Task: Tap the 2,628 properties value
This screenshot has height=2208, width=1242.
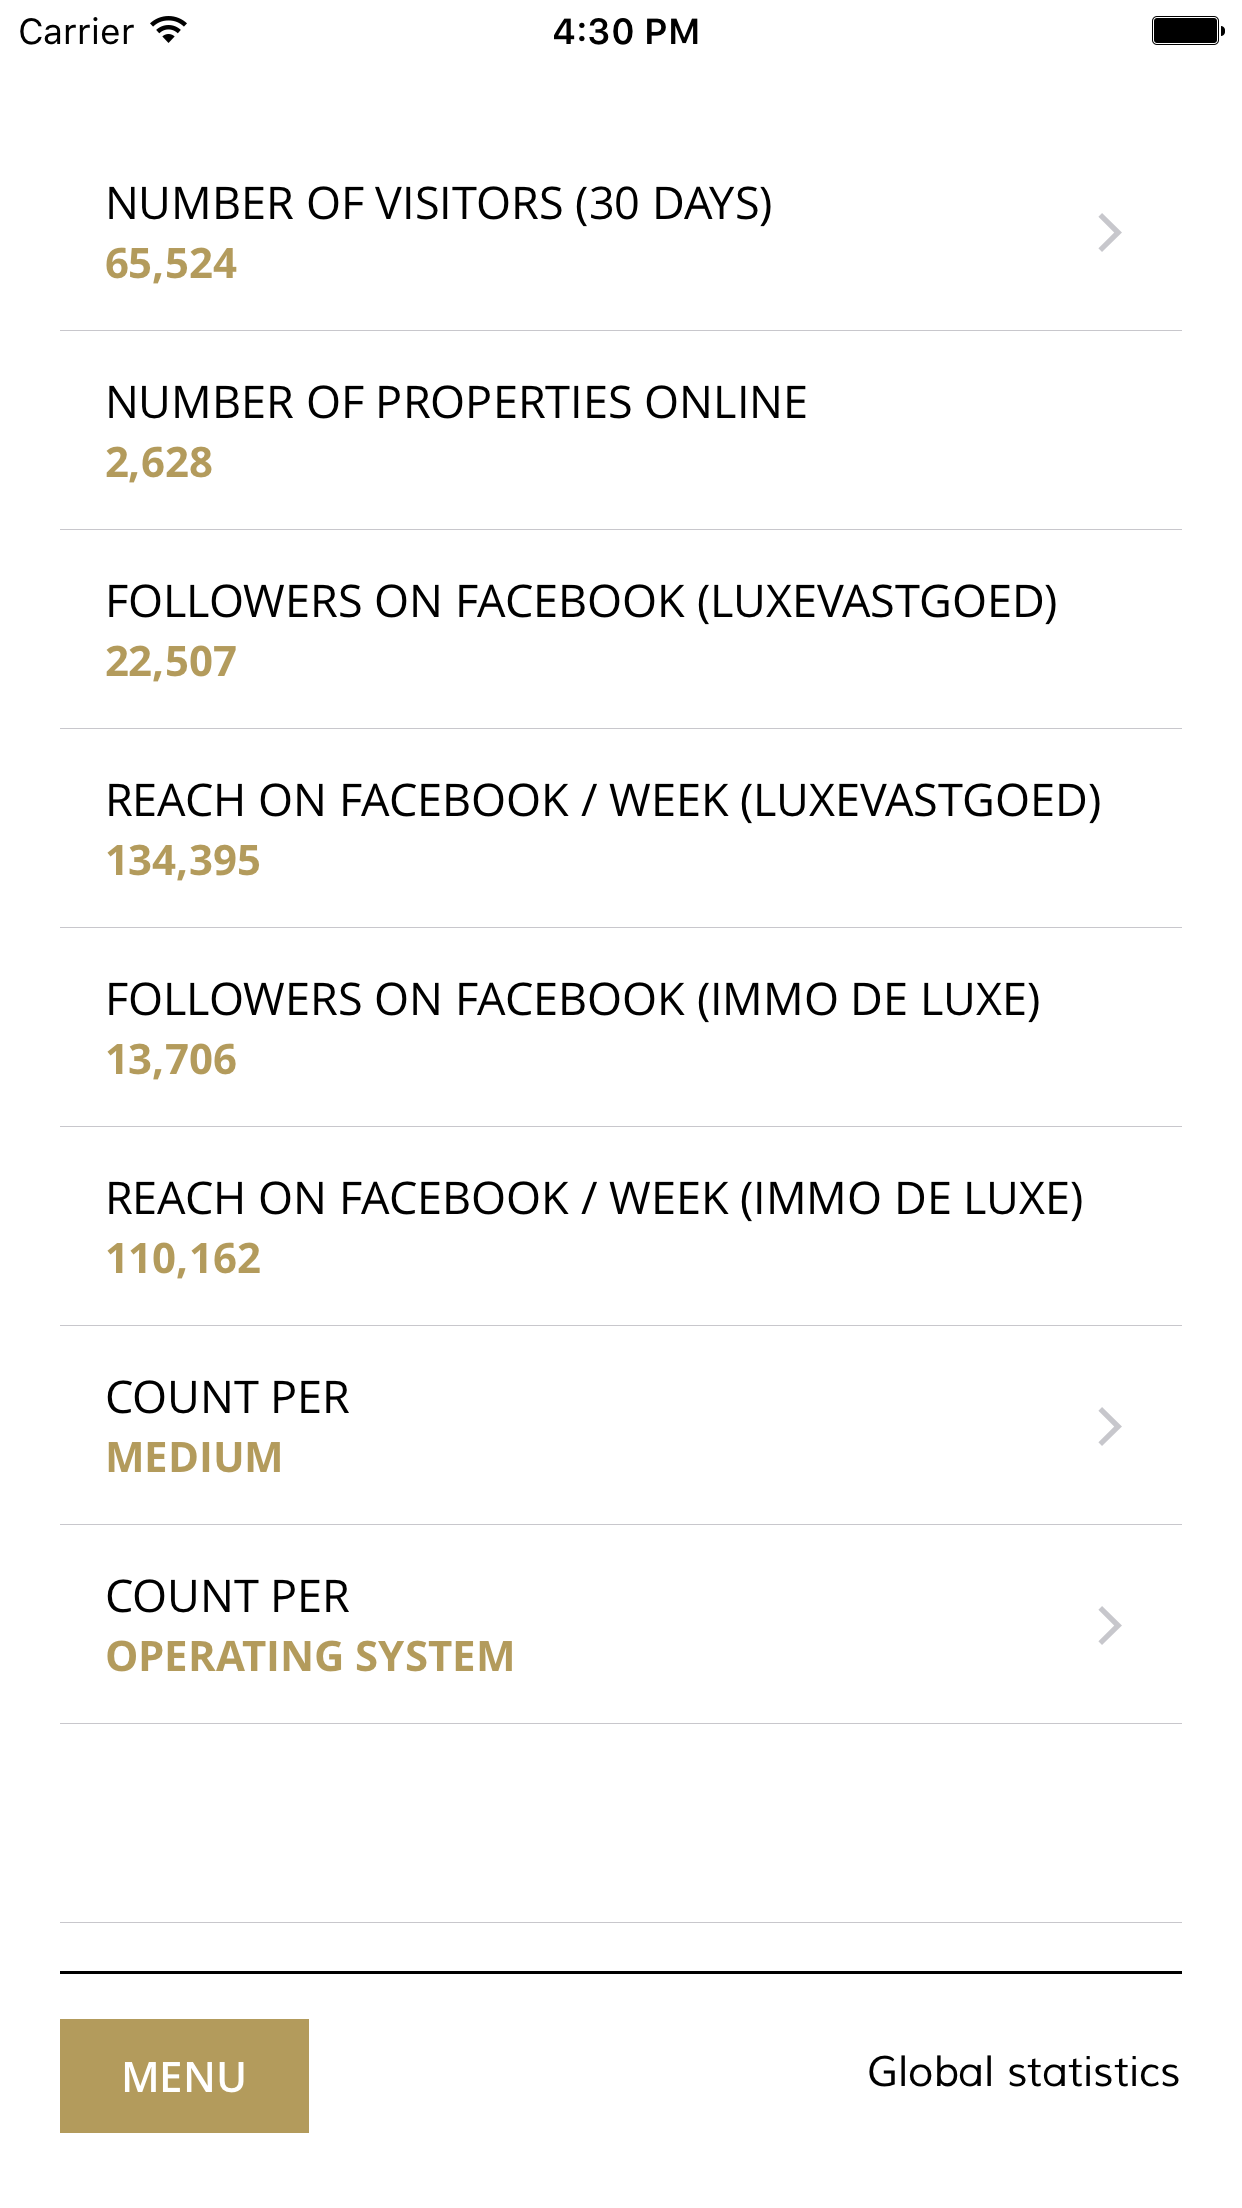Action: point(159,463)
